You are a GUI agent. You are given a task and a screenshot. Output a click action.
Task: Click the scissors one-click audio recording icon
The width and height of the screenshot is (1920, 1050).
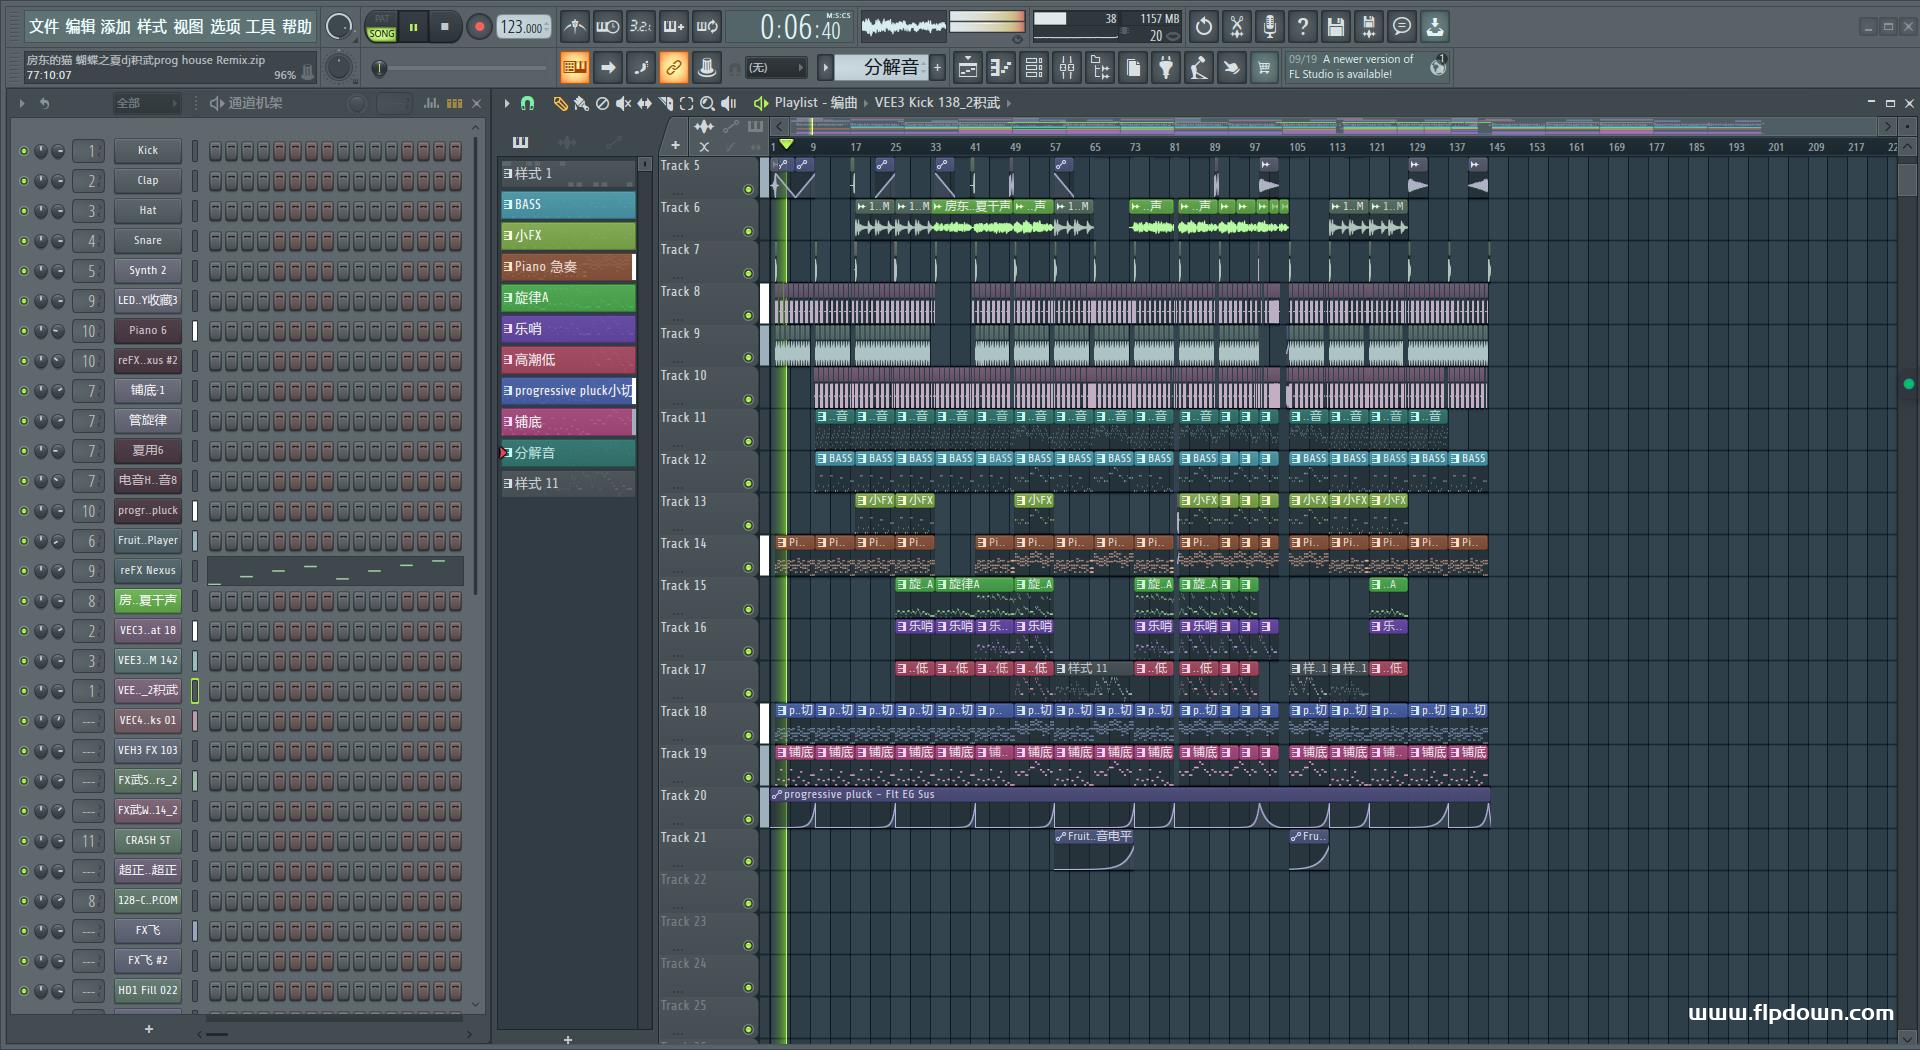point(1237,27)
